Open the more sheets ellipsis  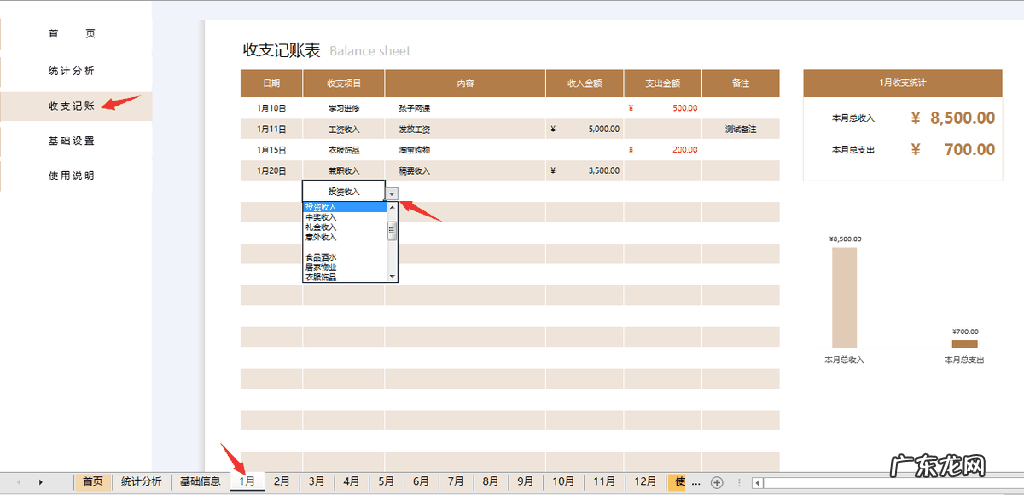pyautogui.click(x=696, y=483)
